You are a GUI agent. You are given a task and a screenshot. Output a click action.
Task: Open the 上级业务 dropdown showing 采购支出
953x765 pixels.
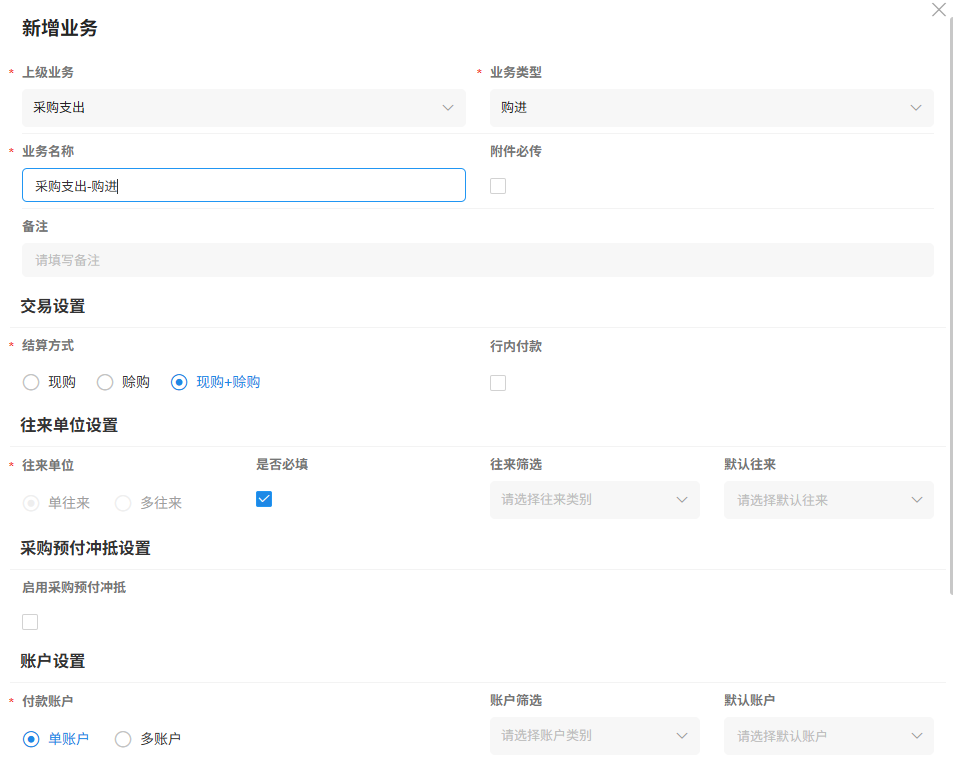[244, 107]
